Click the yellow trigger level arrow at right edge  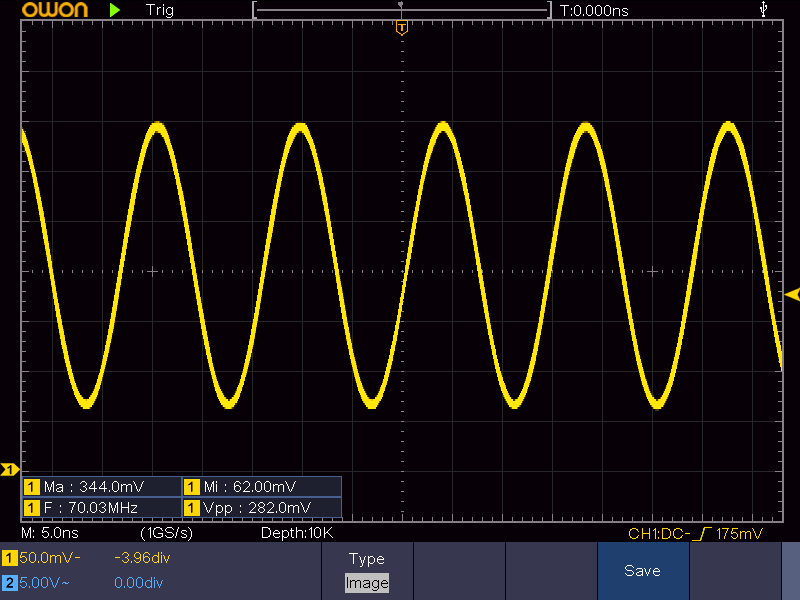pos(792,294)
